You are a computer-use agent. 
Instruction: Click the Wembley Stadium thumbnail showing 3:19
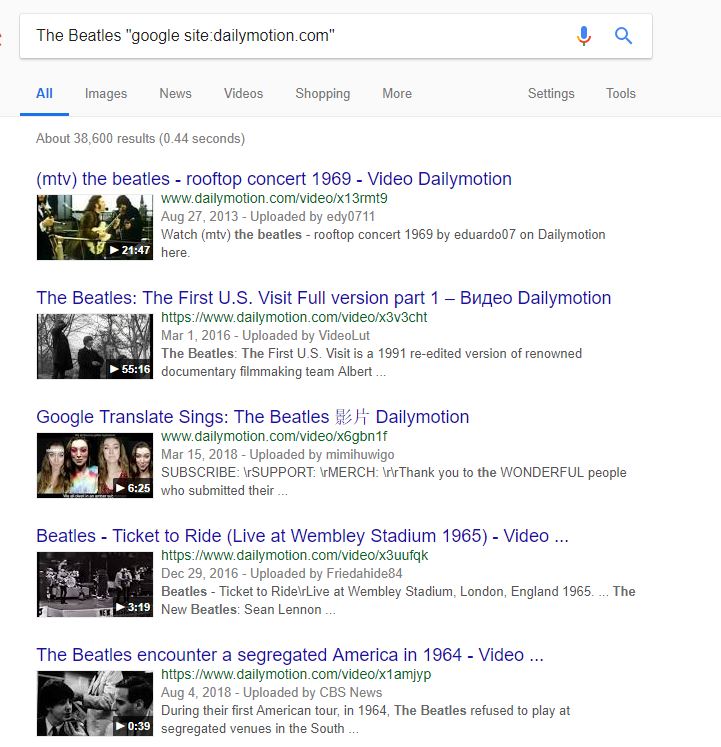pyautogui.click(x=94, y=584)
